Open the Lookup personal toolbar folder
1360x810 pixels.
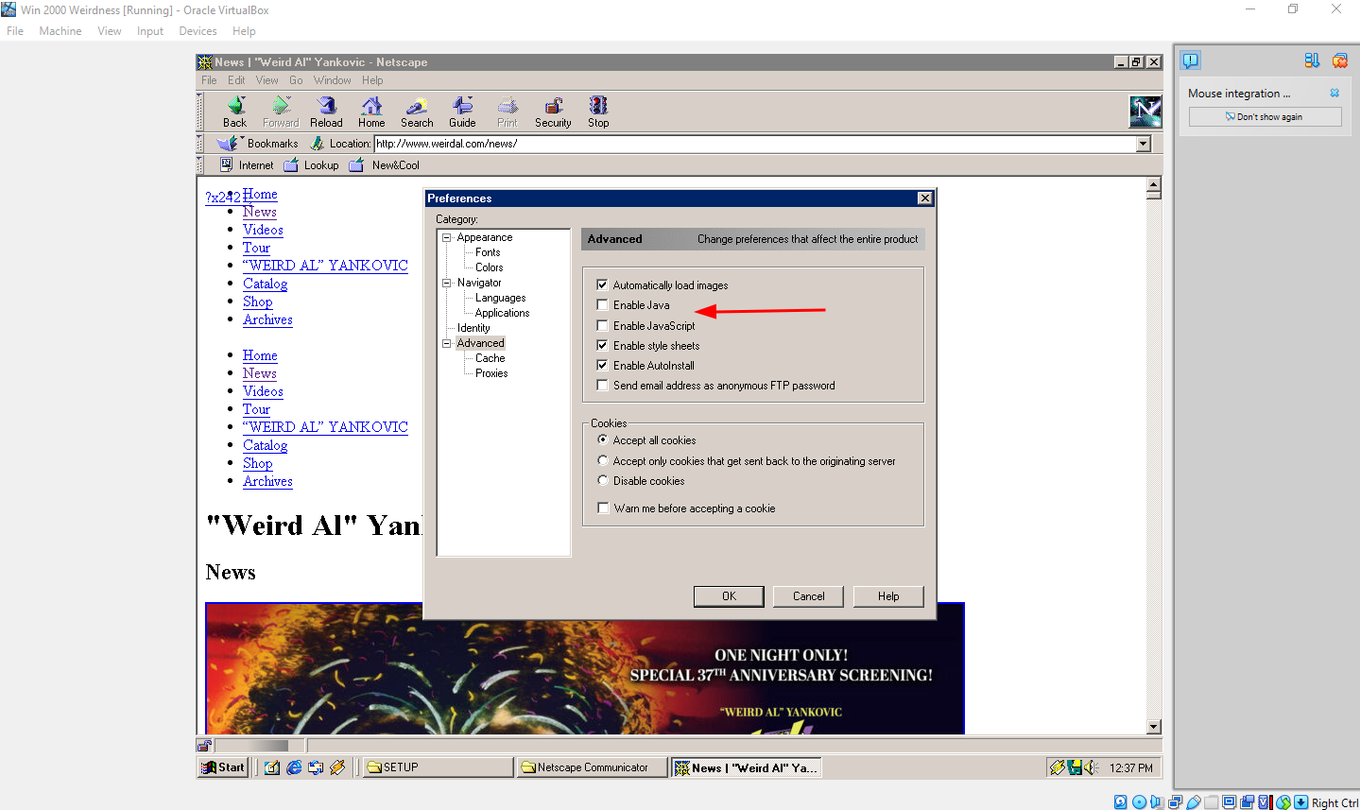point(291,165)
